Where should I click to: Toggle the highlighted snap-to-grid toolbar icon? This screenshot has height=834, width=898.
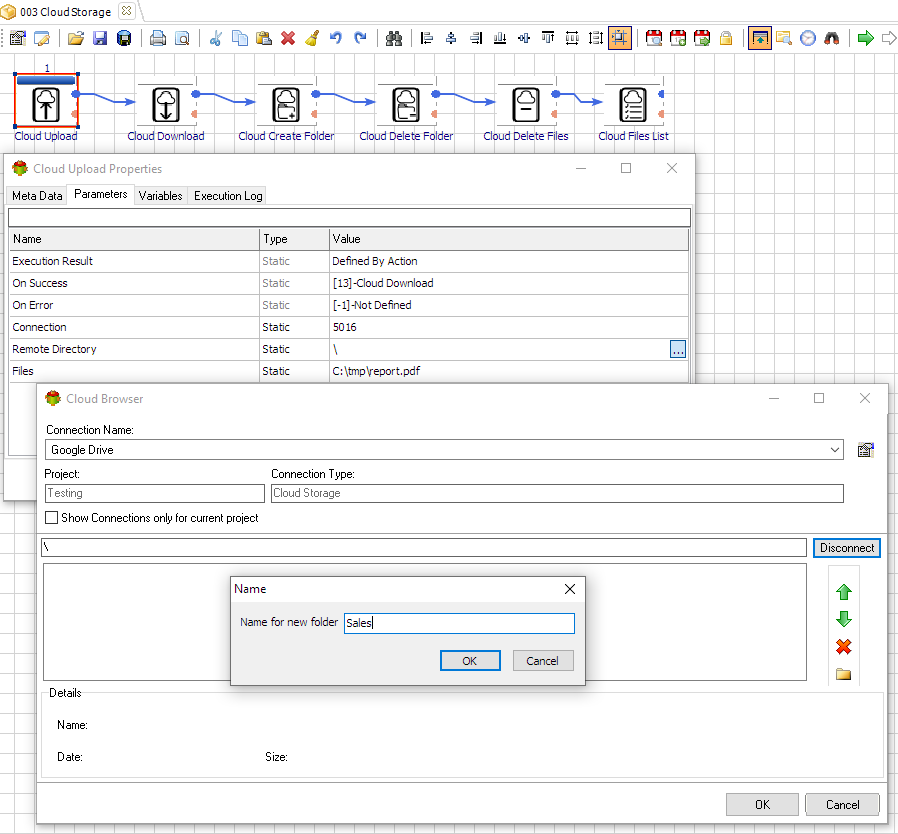(x=620, y=38)
